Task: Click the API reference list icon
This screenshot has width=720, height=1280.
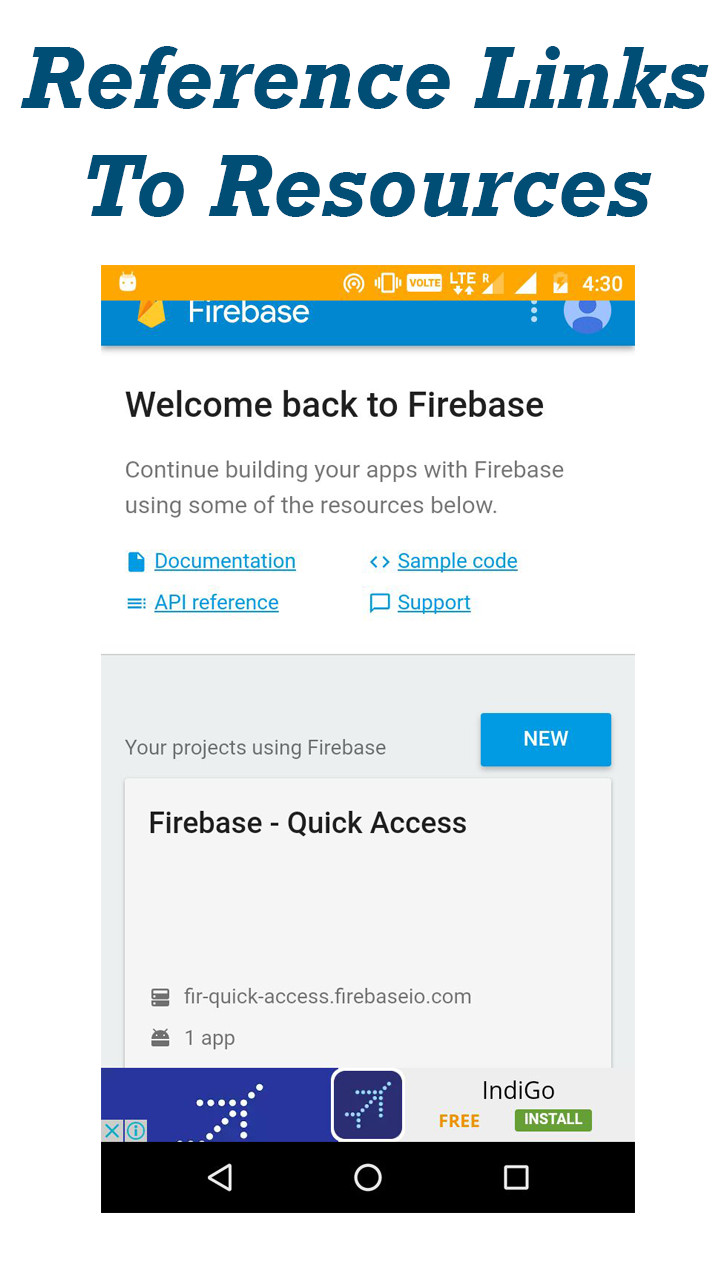Action: coord(137,603)
